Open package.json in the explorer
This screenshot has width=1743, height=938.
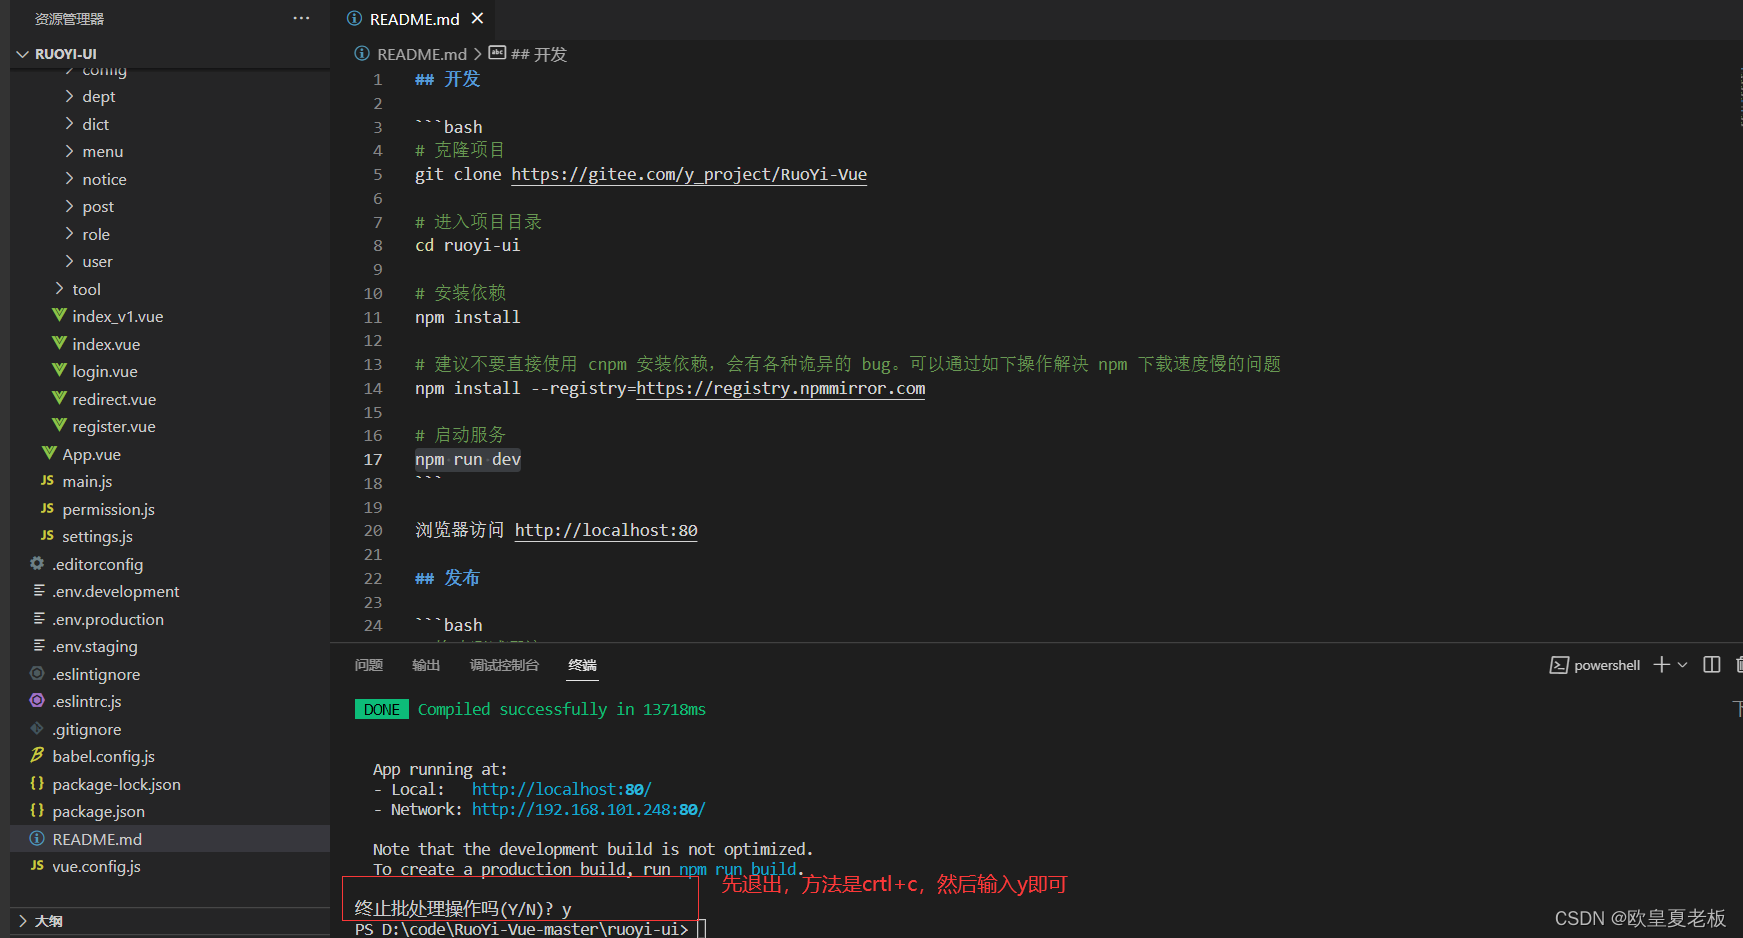(99, 811)
